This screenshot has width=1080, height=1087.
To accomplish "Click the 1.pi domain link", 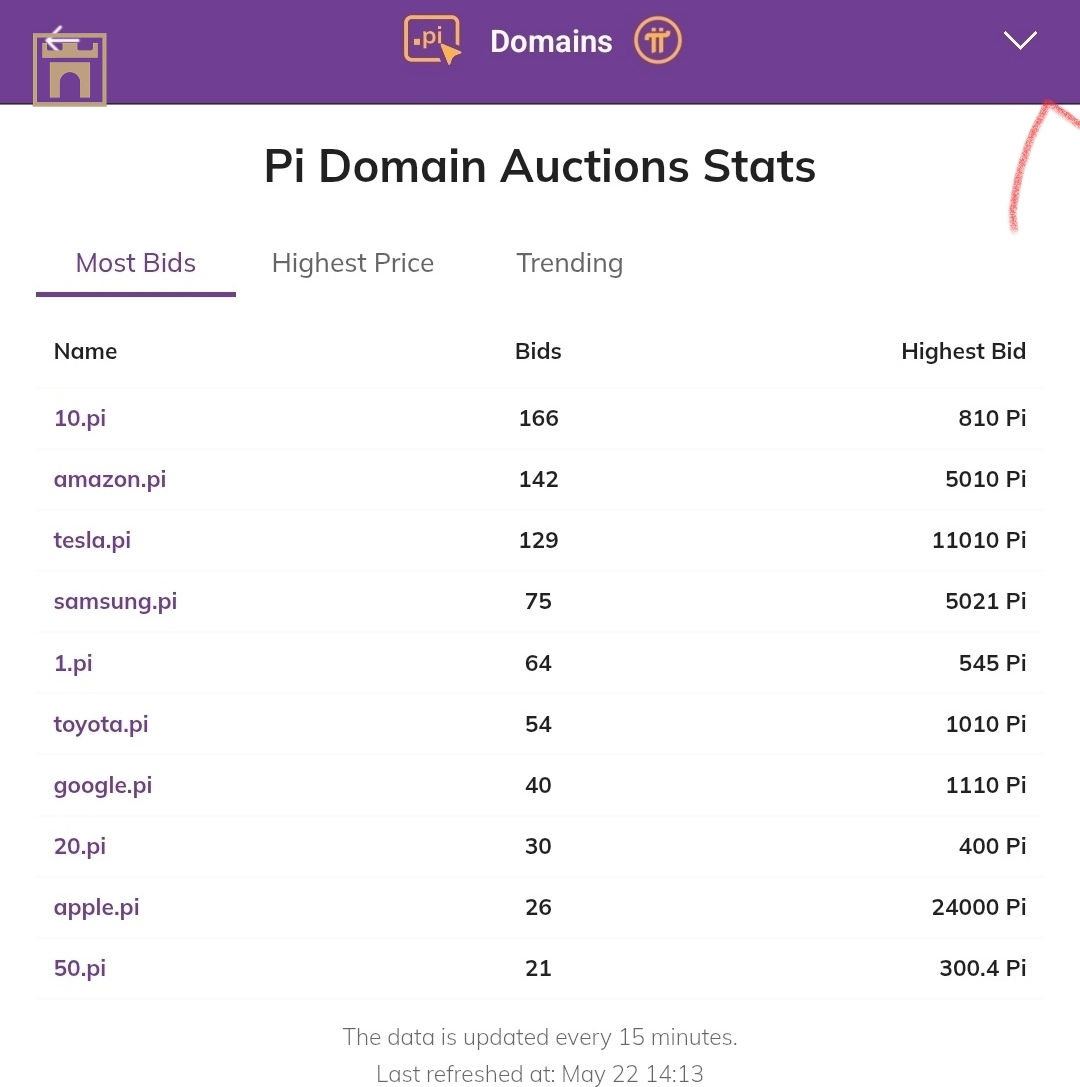I will [73, 663].
